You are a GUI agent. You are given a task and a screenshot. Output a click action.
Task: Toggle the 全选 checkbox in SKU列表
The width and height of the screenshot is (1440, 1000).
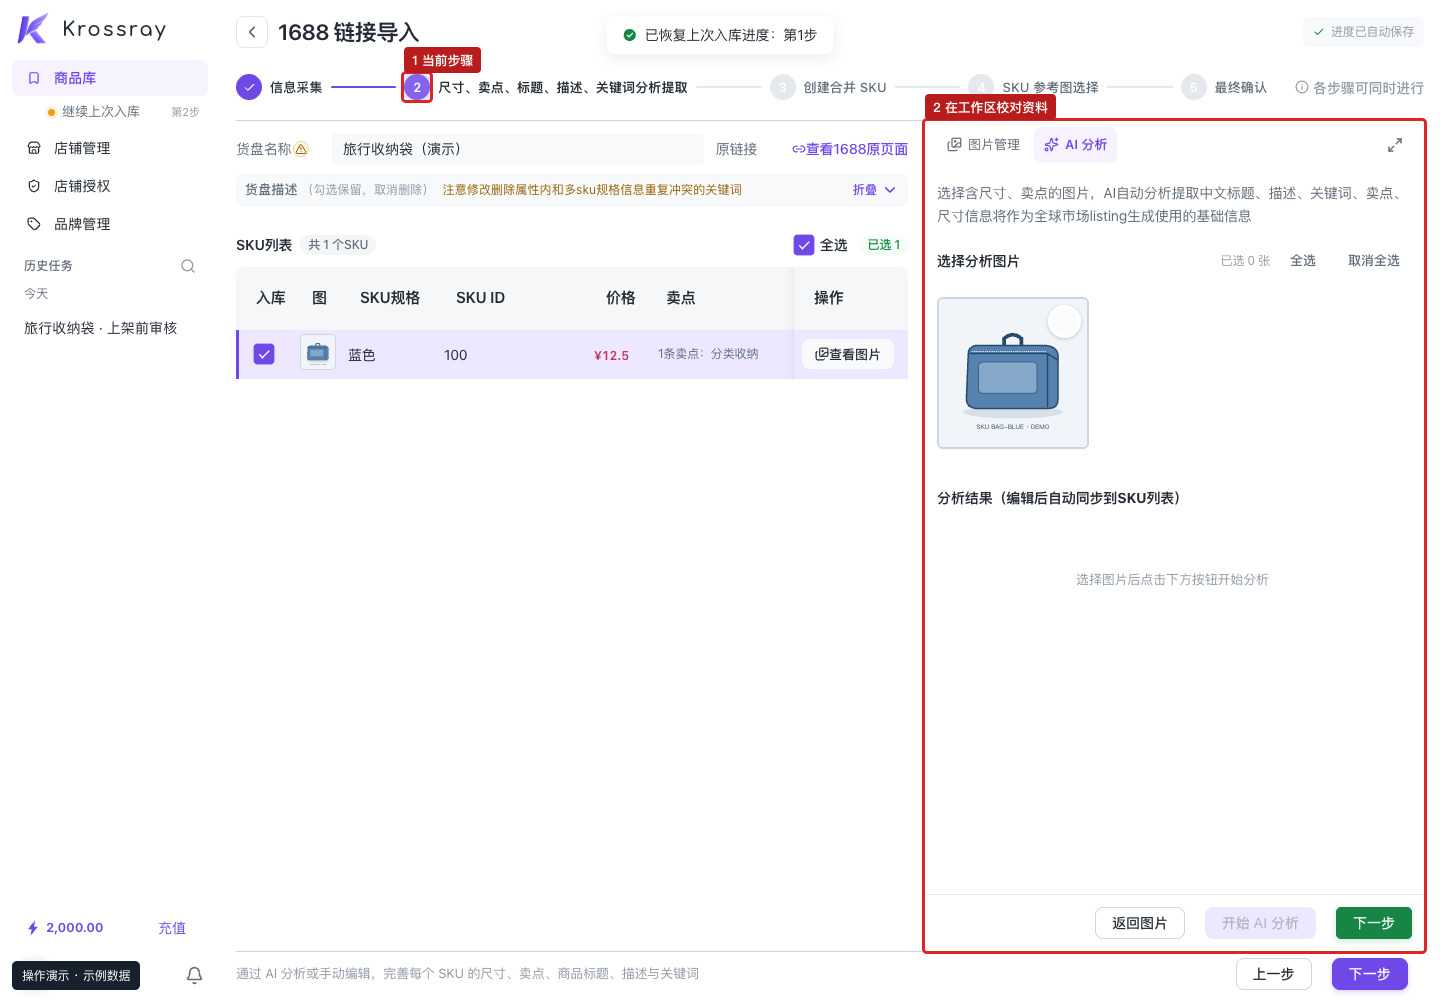click(x=804, y=245)
